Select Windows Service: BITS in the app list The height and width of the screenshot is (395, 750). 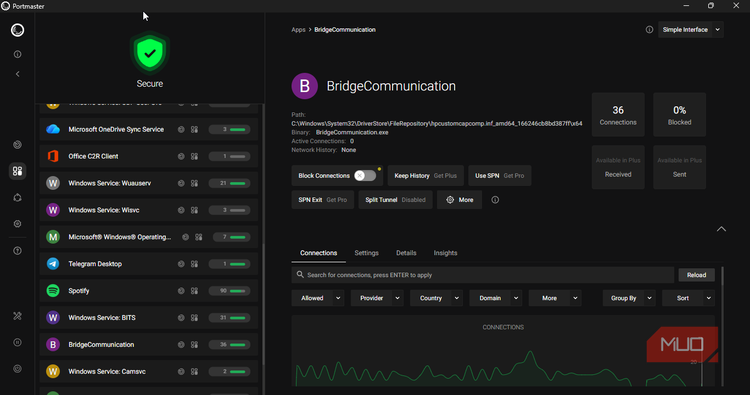[149, 318]
